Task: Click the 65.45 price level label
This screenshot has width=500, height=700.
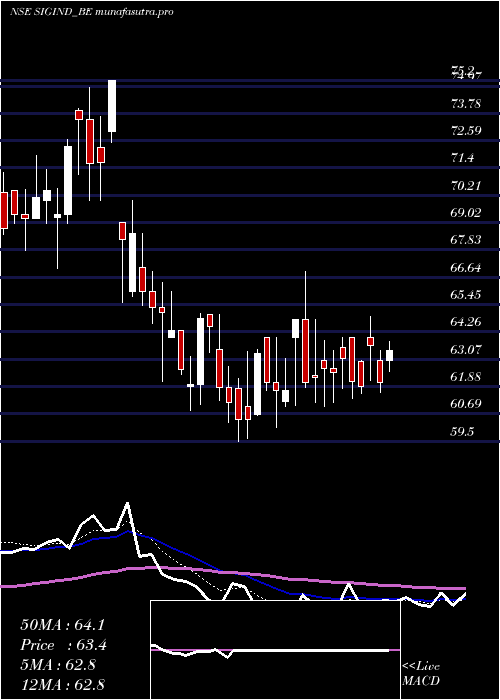Action: pos(466,295)
